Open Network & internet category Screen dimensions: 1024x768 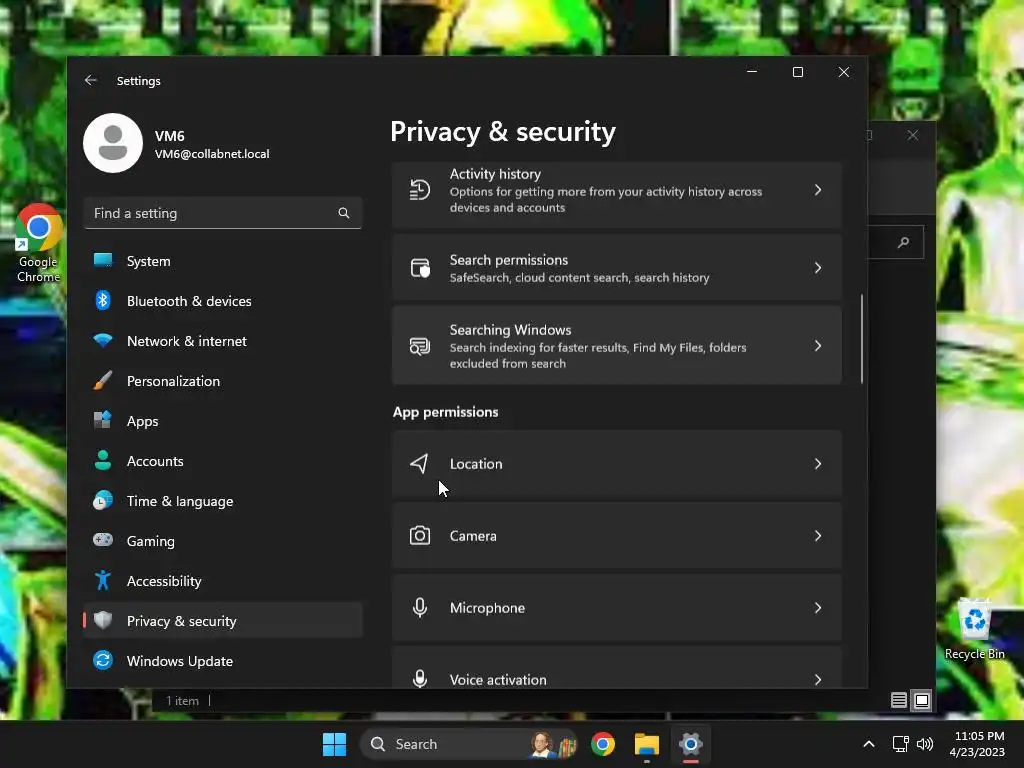[223, 341]
